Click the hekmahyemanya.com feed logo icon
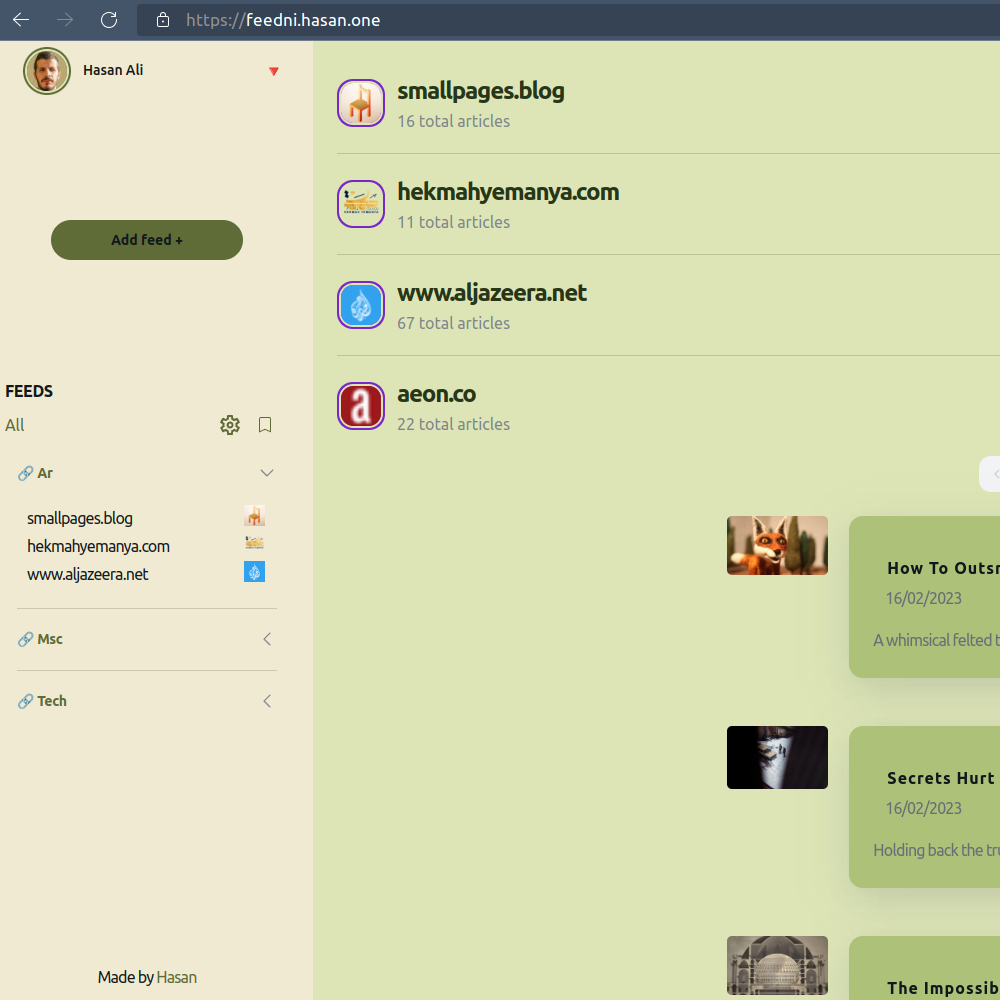 [x=361, y=204]
